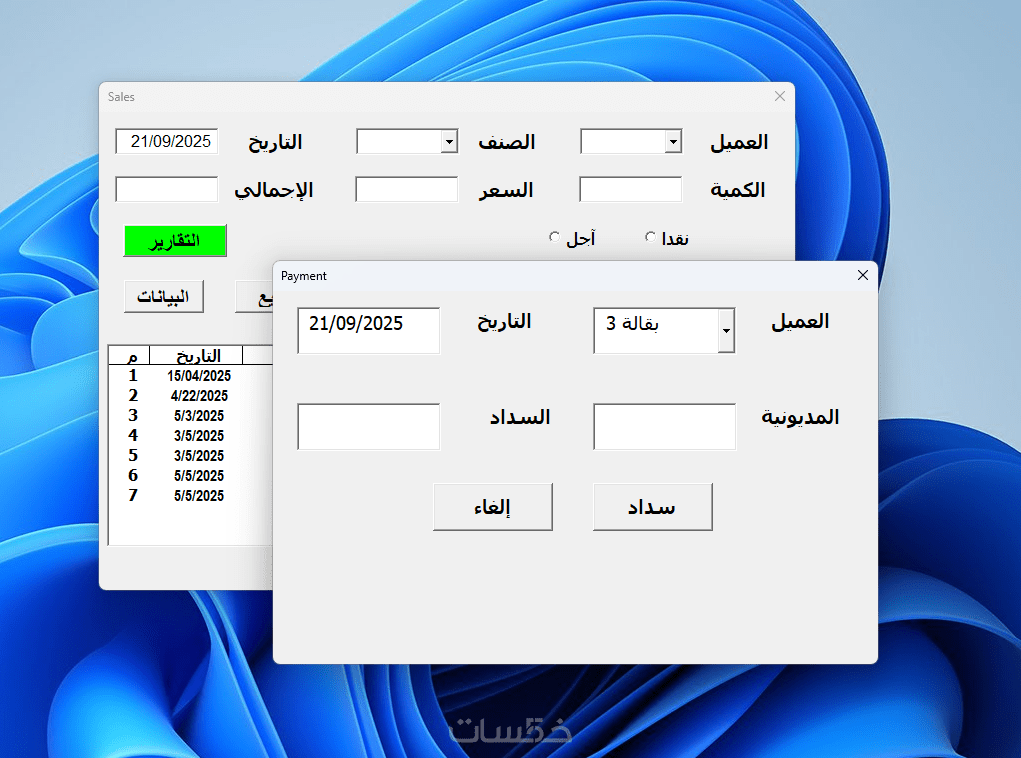The width and height of the screenshot is (1021, 758).
Task: Click the السعر price field
Action: tap(407, 190)
